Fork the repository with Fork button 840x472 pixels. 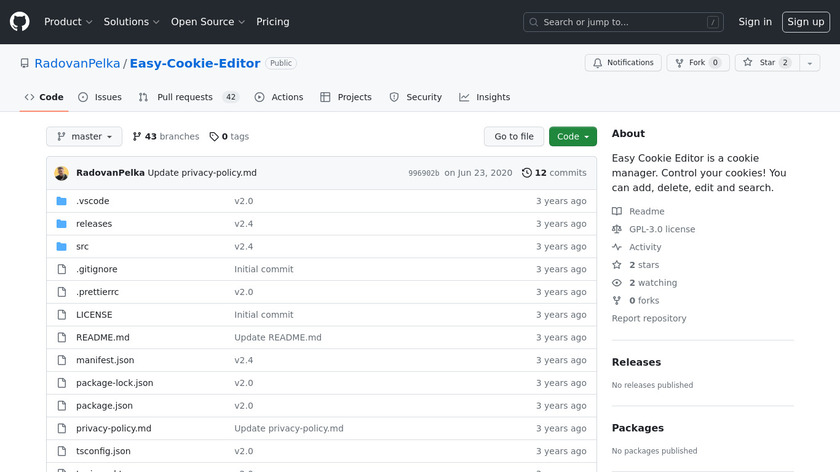pos(698,63)
